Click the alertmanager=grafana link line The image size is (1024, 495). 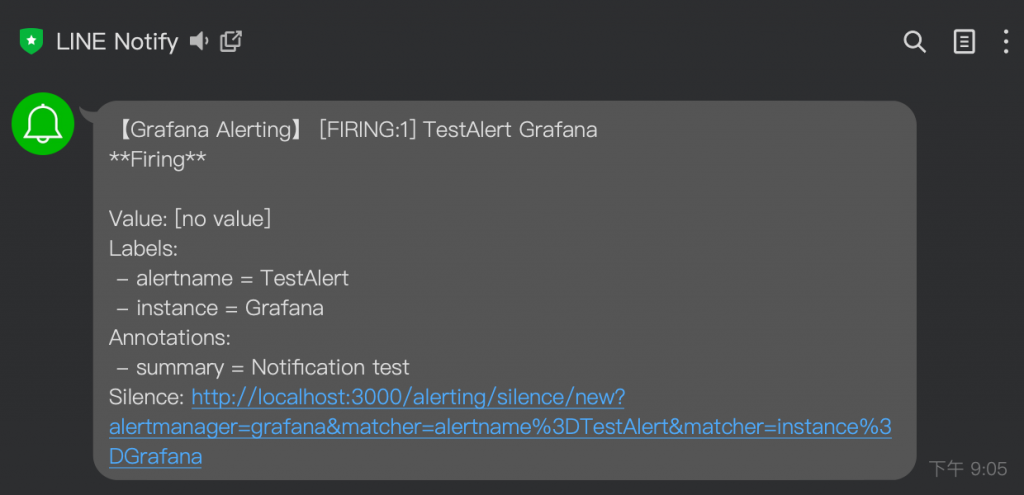tap(500, 427)
